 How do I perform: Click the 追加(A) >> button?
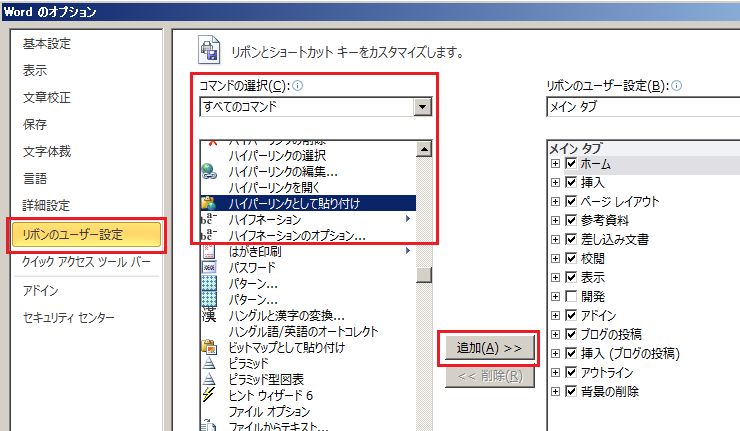tap(489, 348)
